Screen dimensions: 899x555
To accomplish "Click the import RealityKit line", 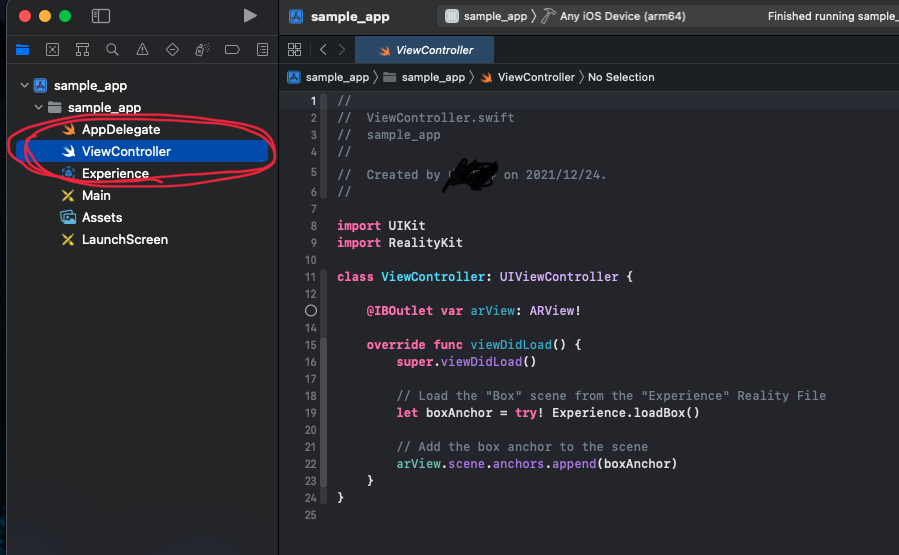I will (400, 243).
